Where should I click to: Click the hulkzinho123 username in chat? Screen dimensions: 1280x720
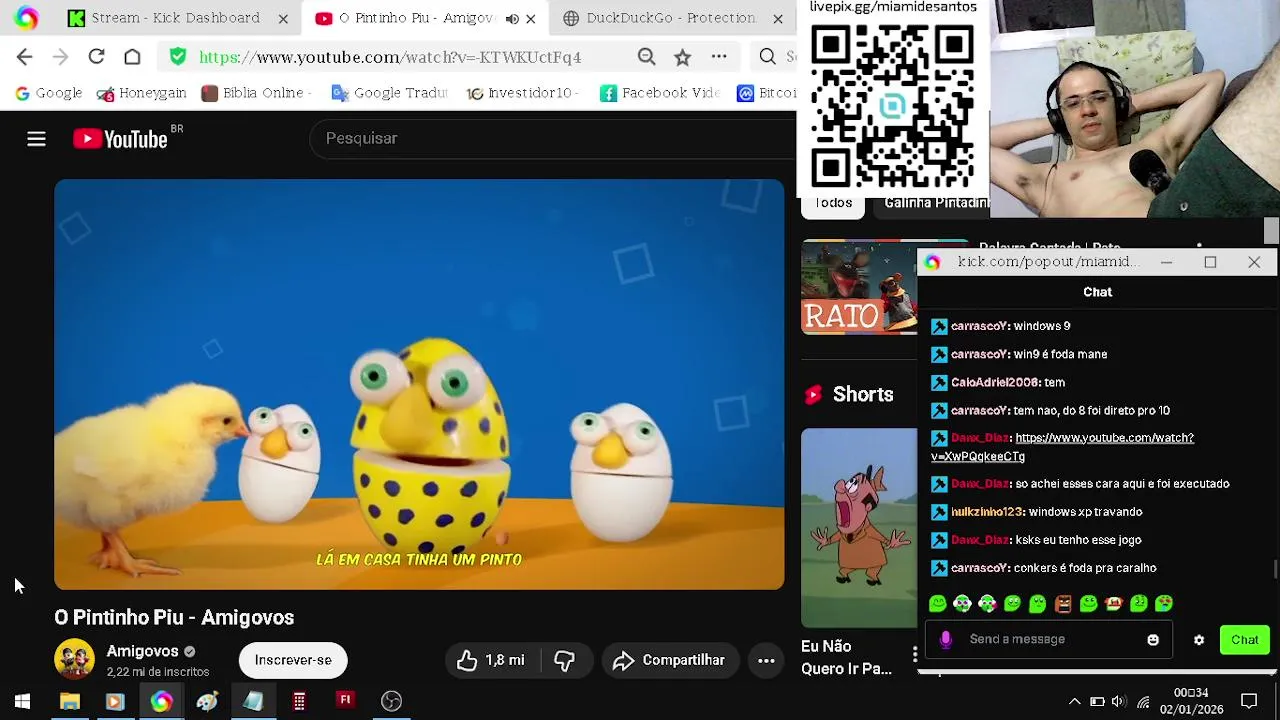pos(987,512)
